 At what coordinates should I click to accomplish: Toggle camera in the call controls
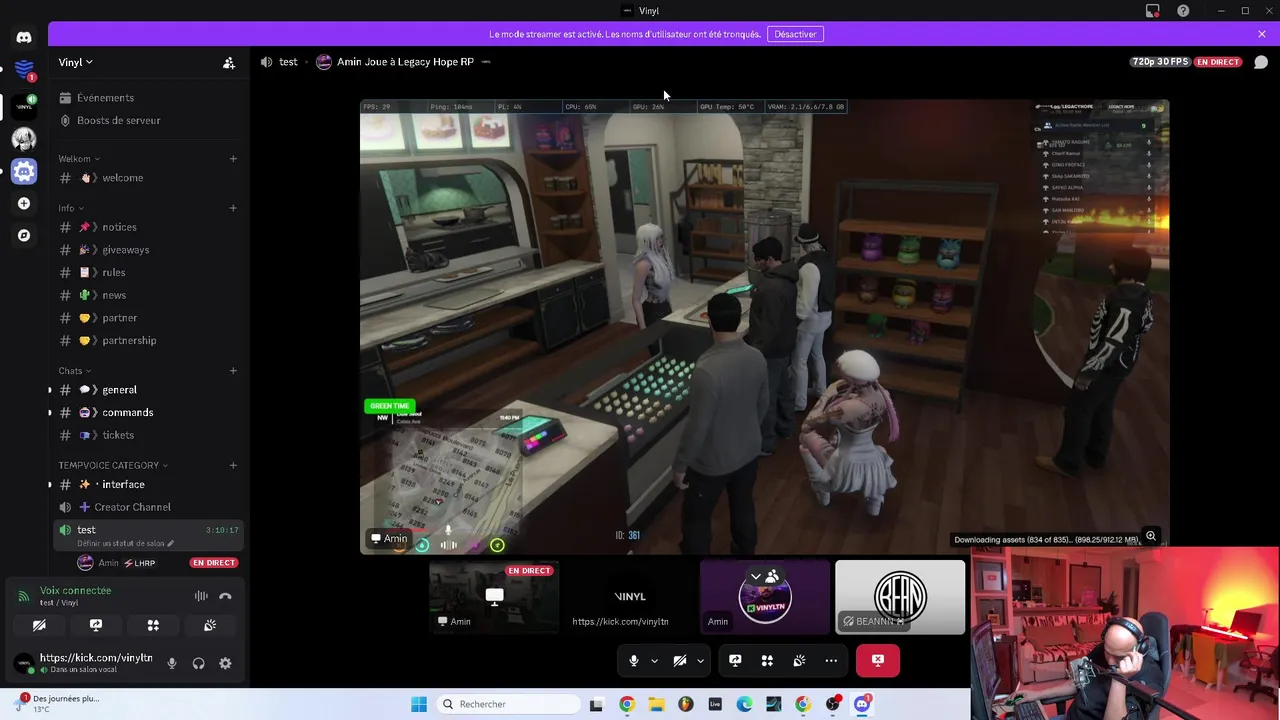(680, 660)
